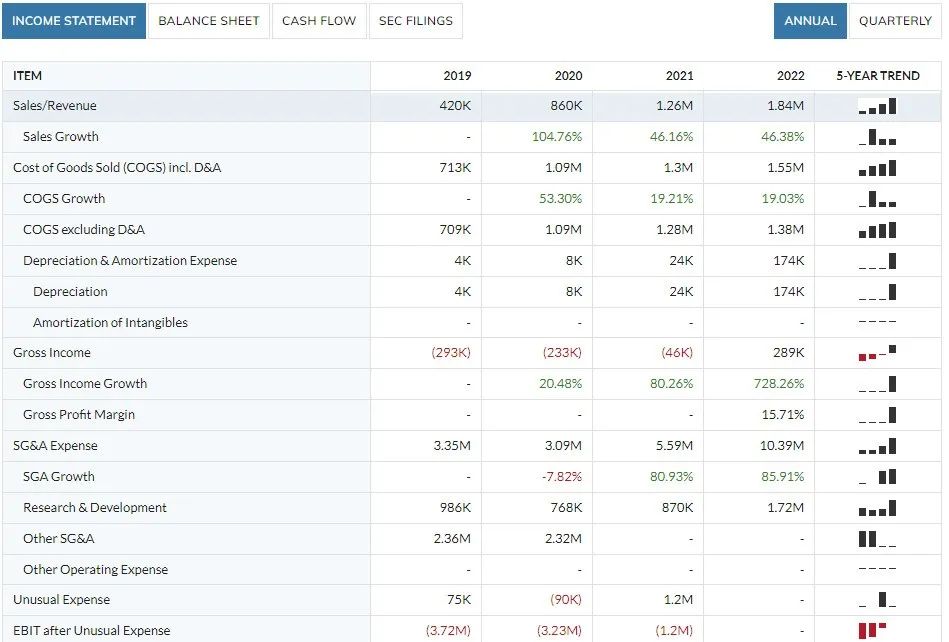Screen dimensions: 949x642
Task: Click the 5-YEAR TREND column header
Action: [878, 76]
